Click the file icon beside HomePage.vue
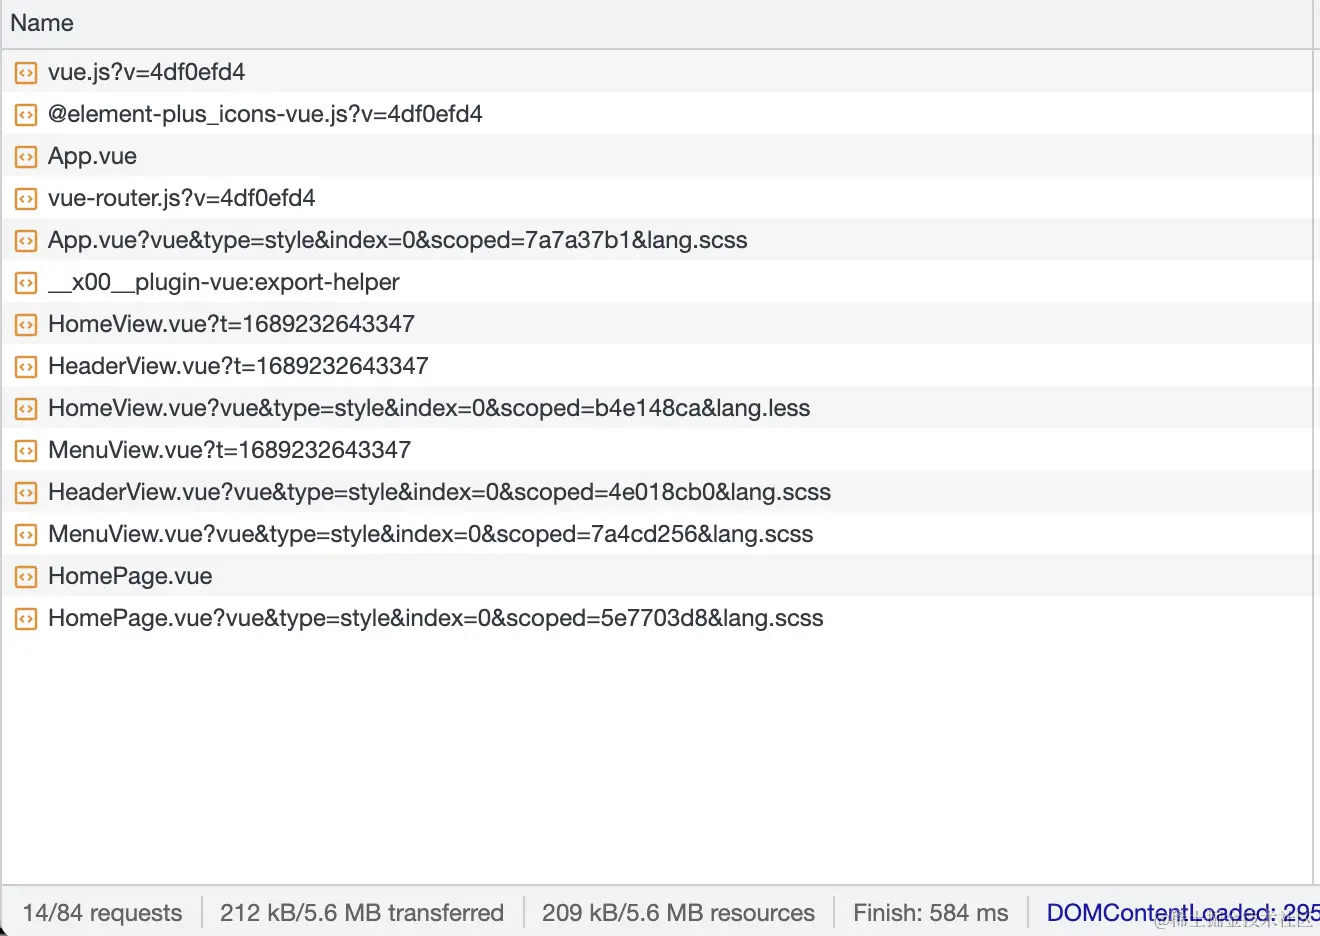1320x936 pixels. (26, 576)
